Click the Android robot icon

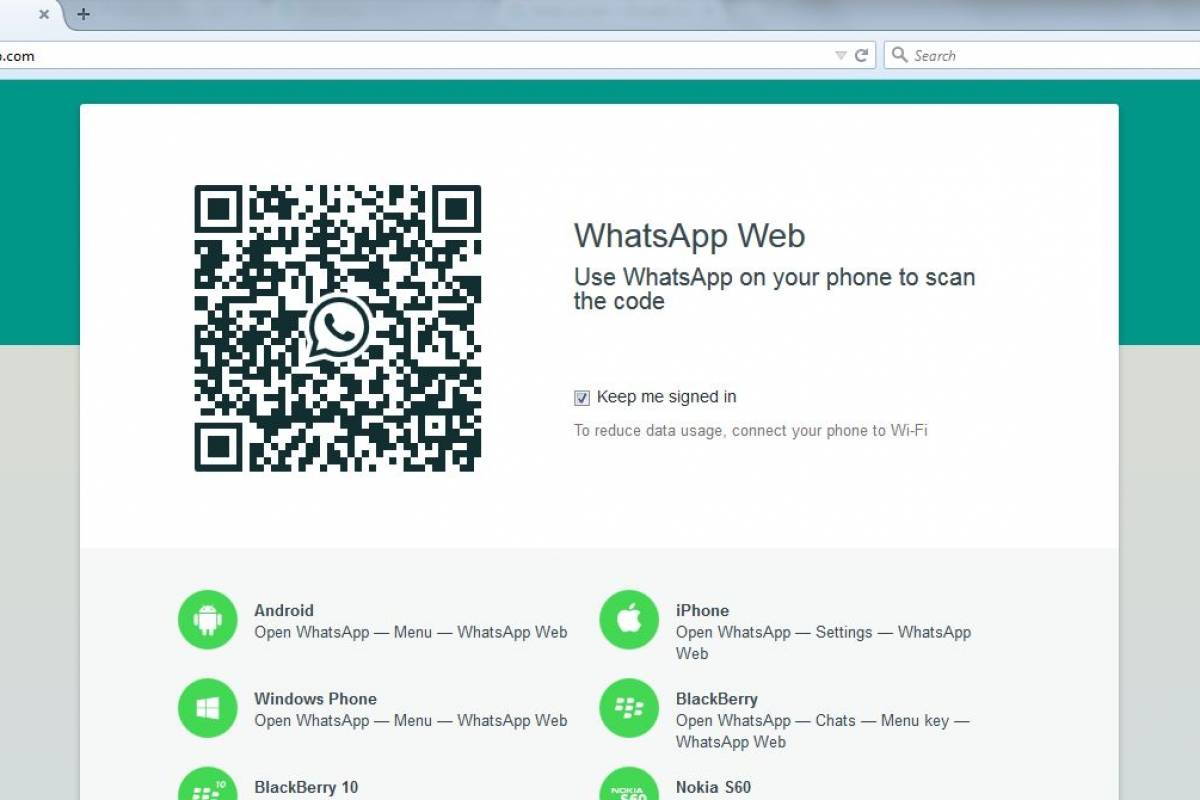(208, 620)
